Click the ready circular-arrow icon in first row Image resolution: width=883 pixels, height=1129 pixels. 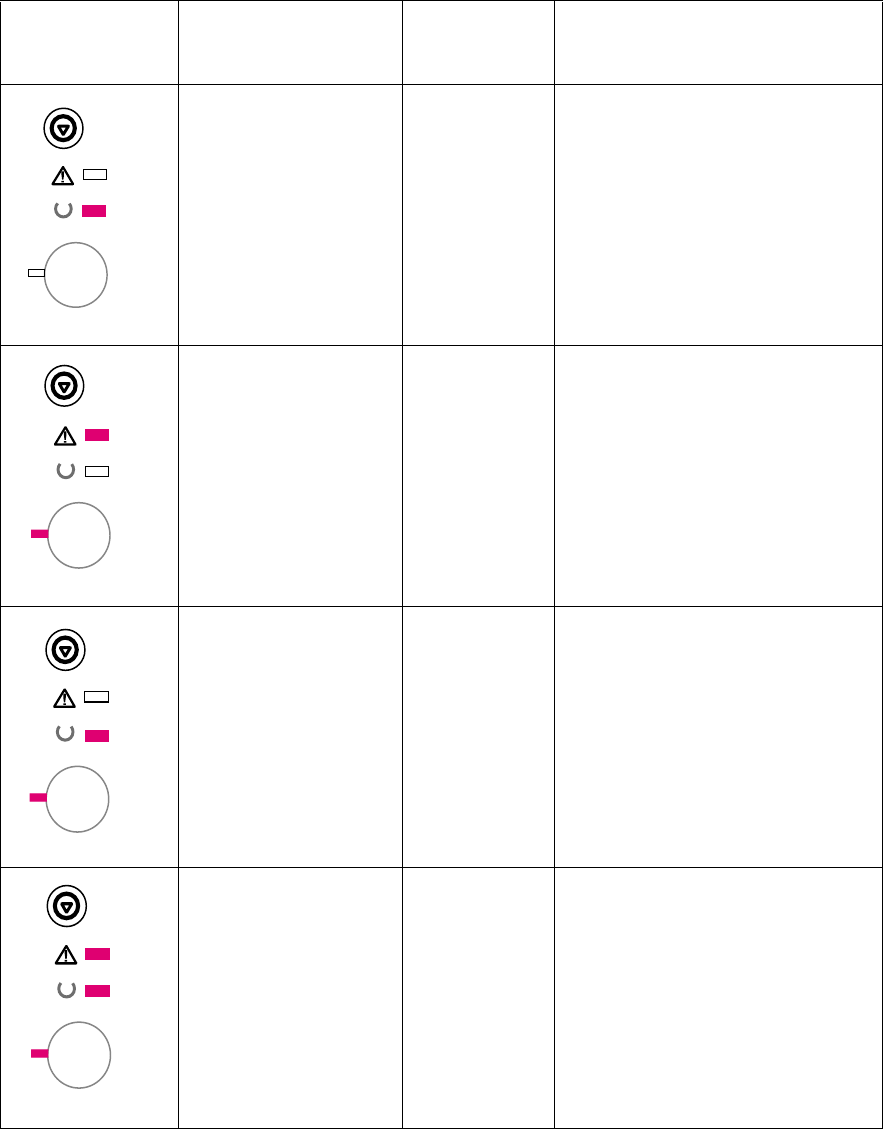point(63,211)
